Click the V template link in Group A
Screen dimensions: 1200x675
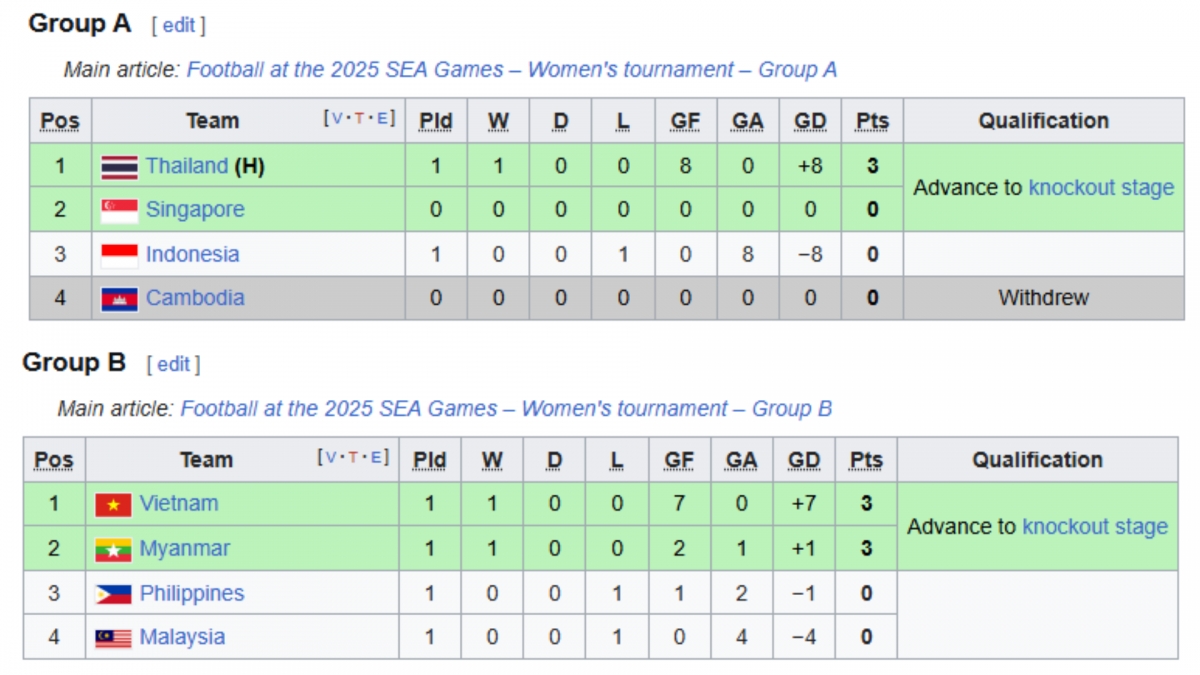point(336,119)
